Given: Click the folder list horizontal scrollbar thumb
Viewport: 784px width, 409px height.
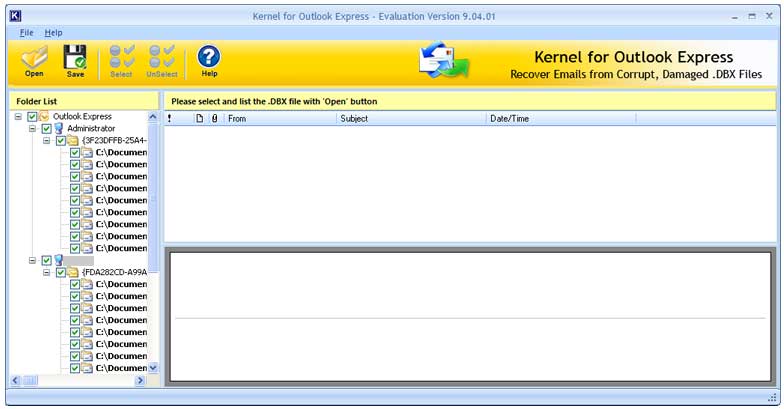Looking at the screenshot, I should pyautogui.click(x=30, y=380).
